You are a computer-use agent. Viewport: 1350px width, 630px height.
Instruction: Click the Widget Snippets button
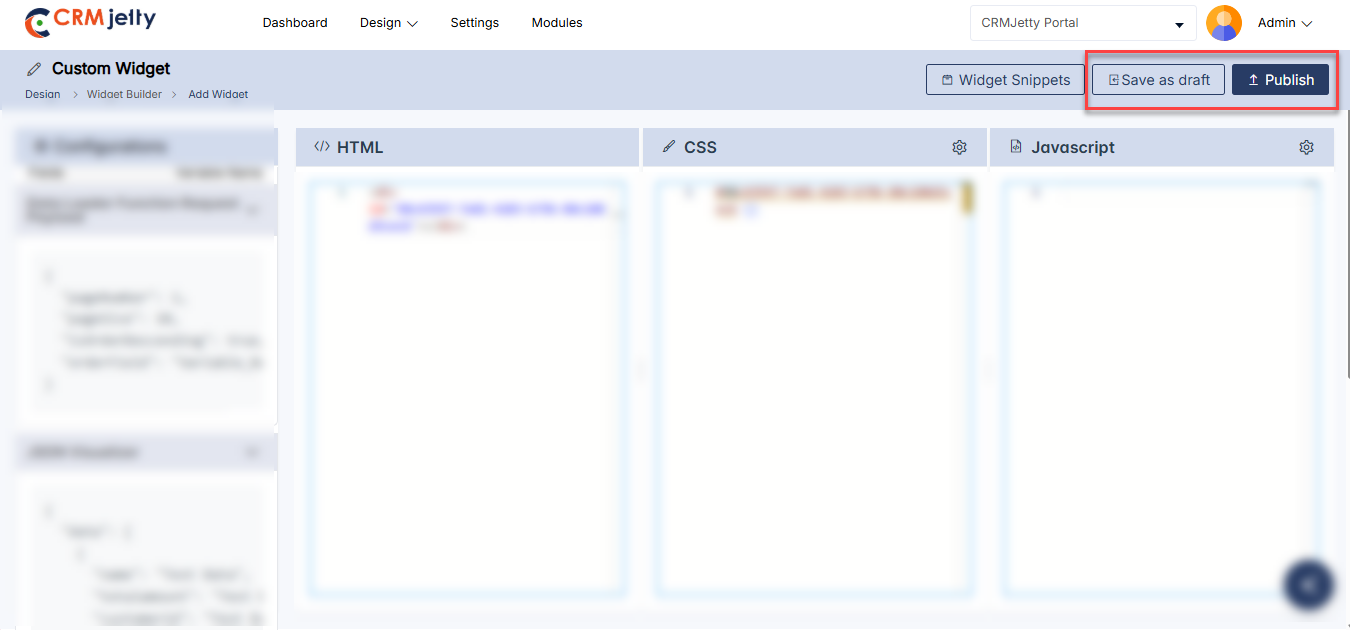point(1004,80)
